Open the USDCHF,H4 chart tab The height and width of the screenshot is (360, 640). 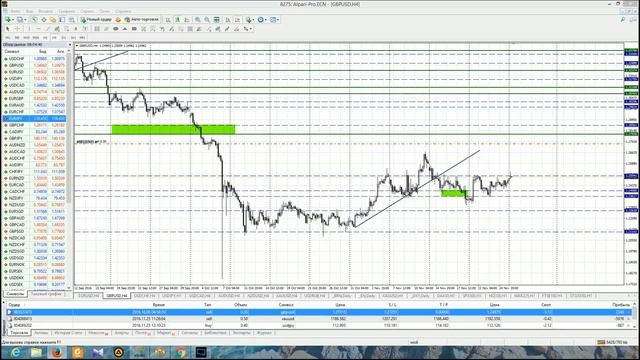pos(144,296)
